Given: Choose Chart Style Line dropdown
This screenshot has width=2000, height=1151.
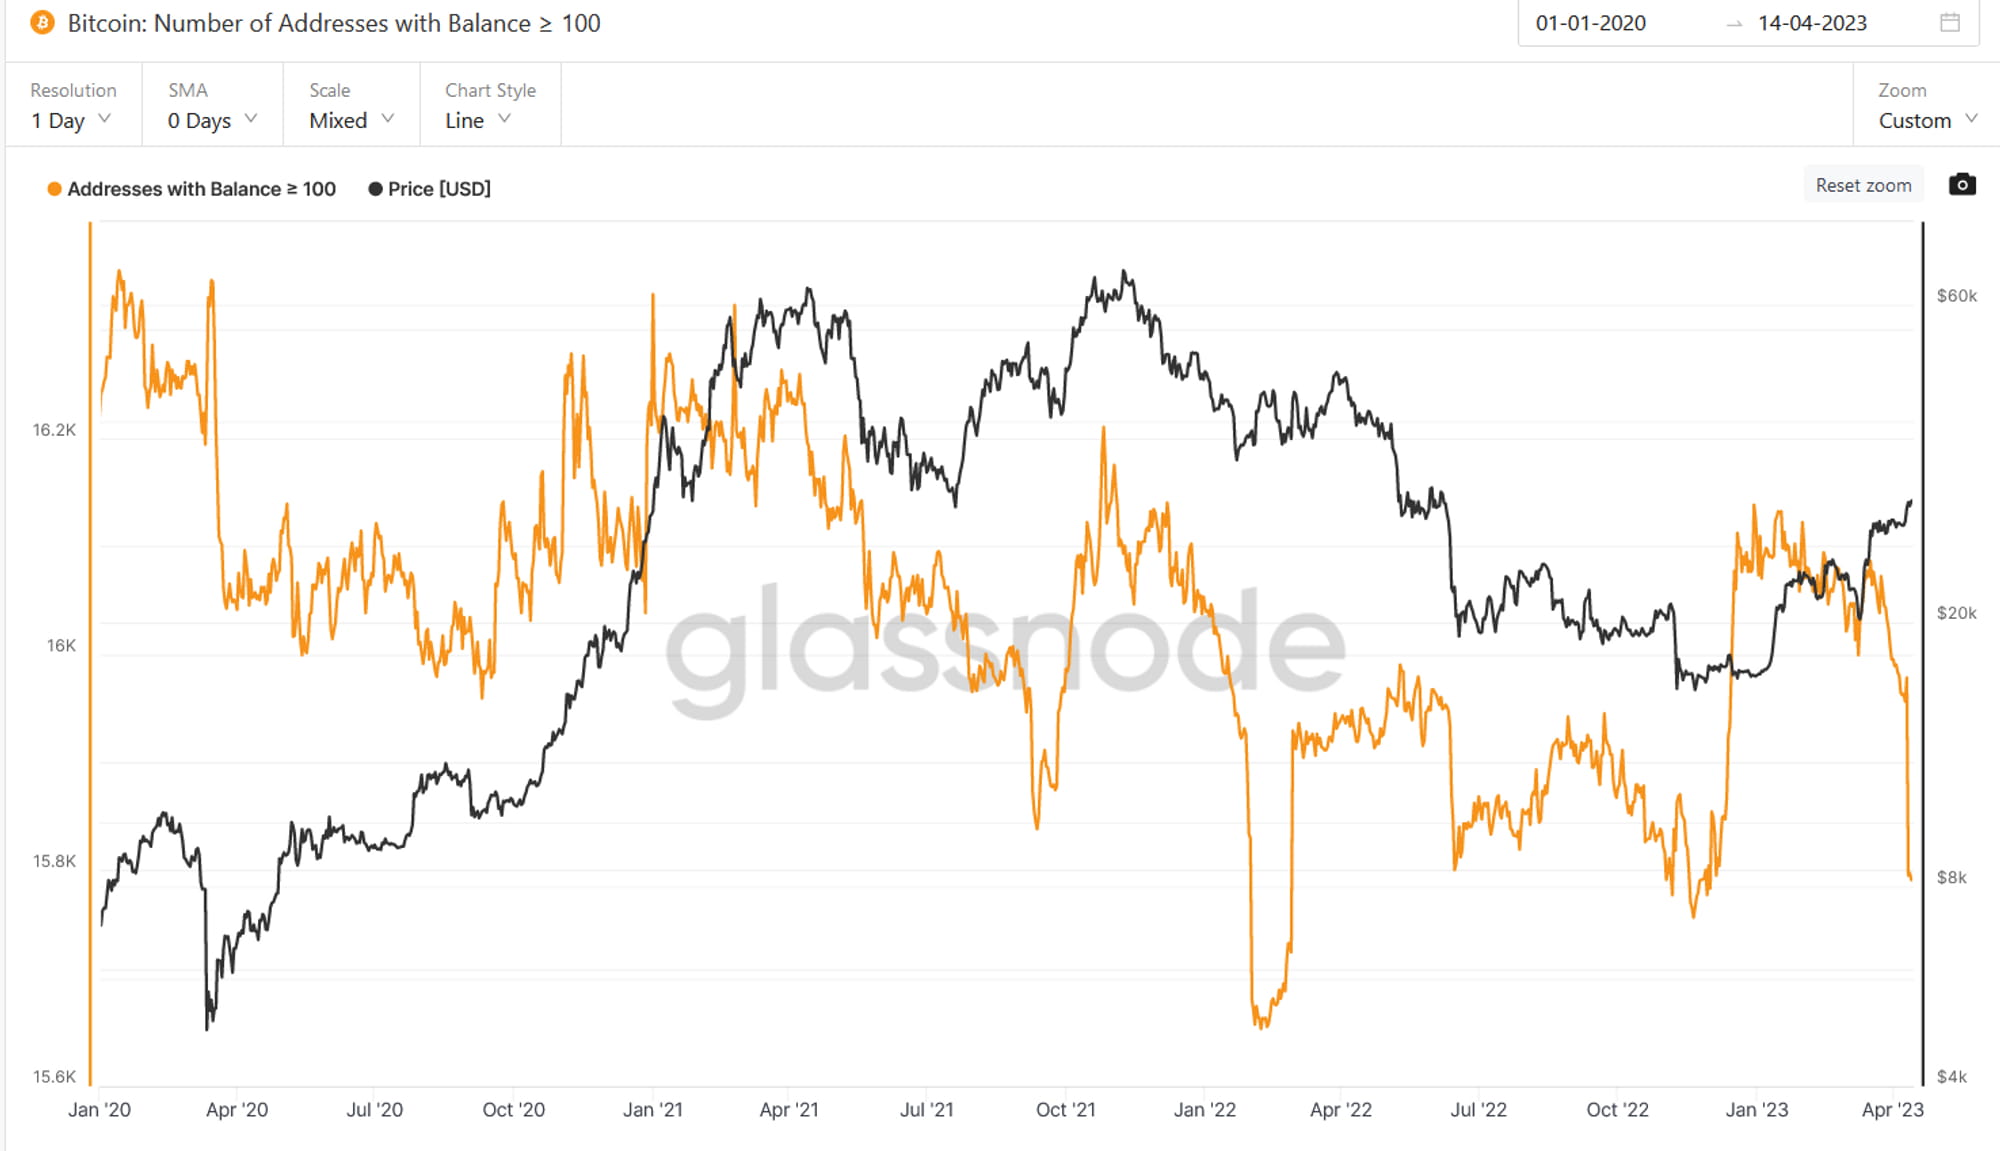Looking at the screenshot, I should coord(490,105).
